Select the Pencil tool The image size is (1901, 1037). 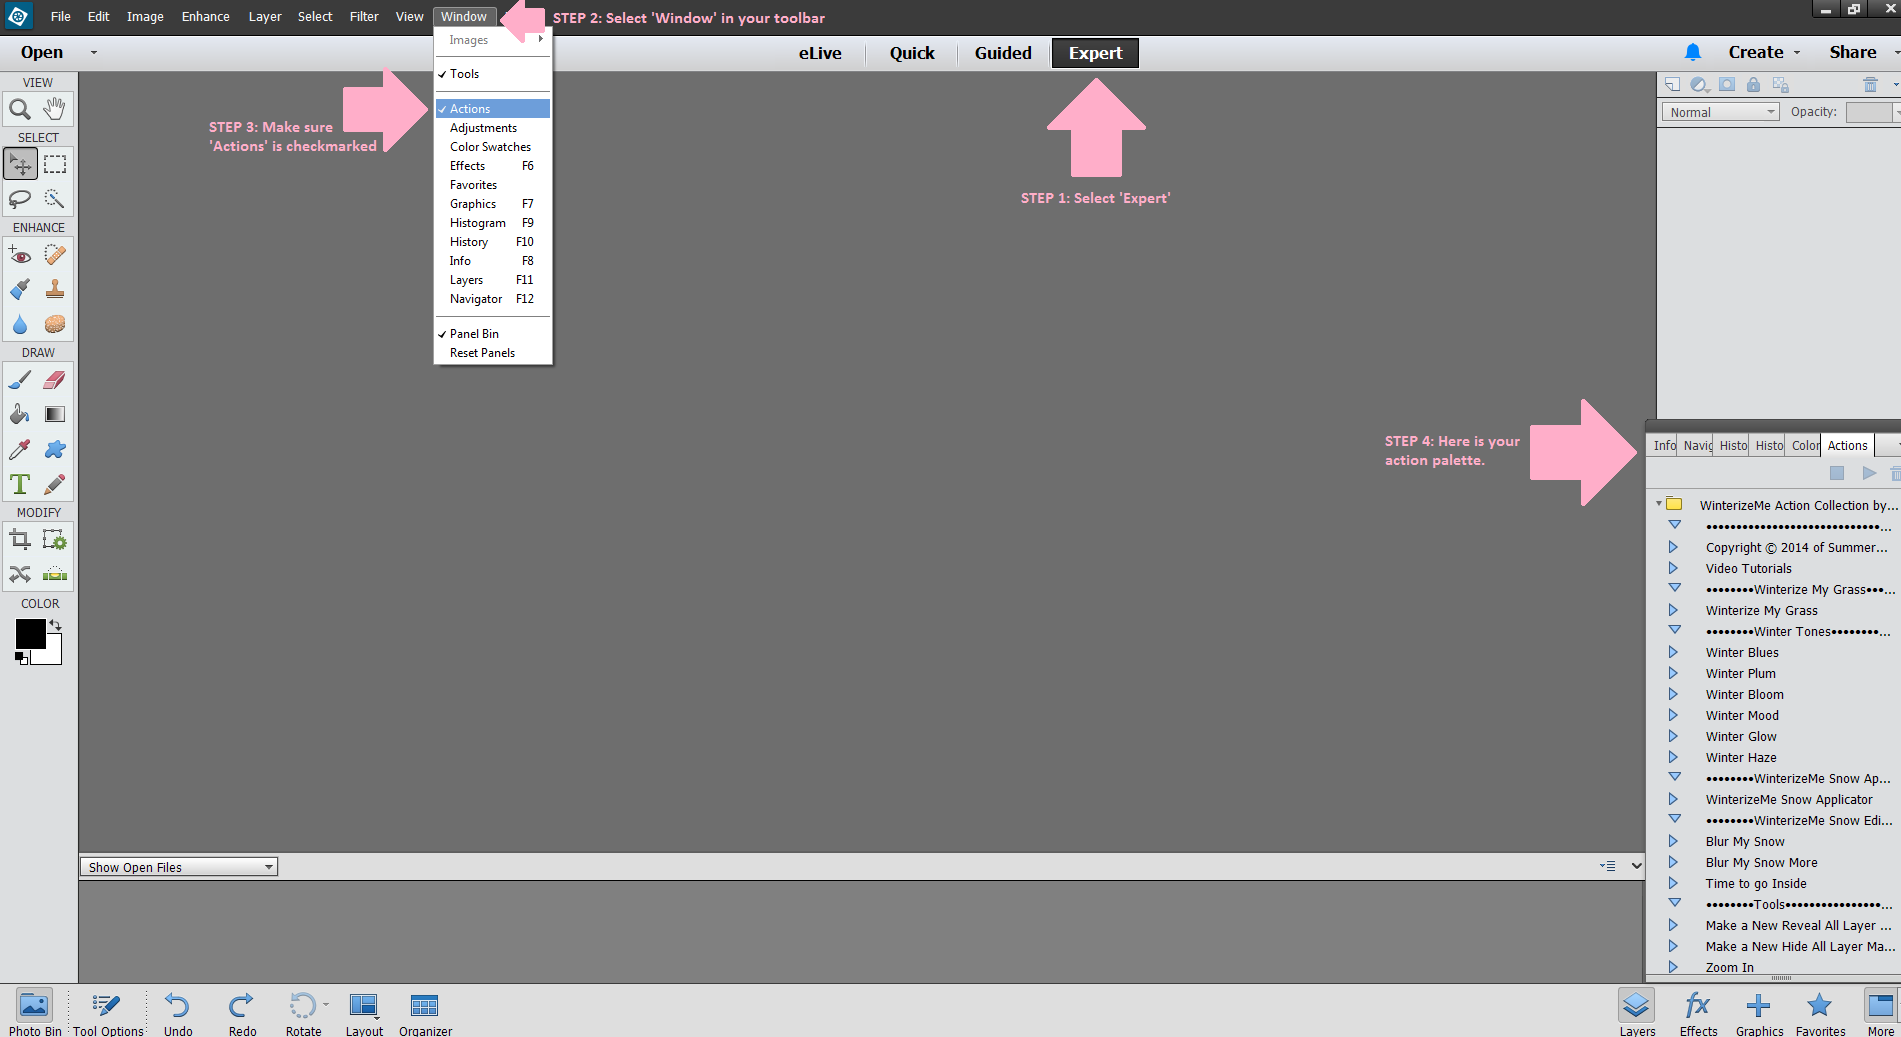(55, 484)
